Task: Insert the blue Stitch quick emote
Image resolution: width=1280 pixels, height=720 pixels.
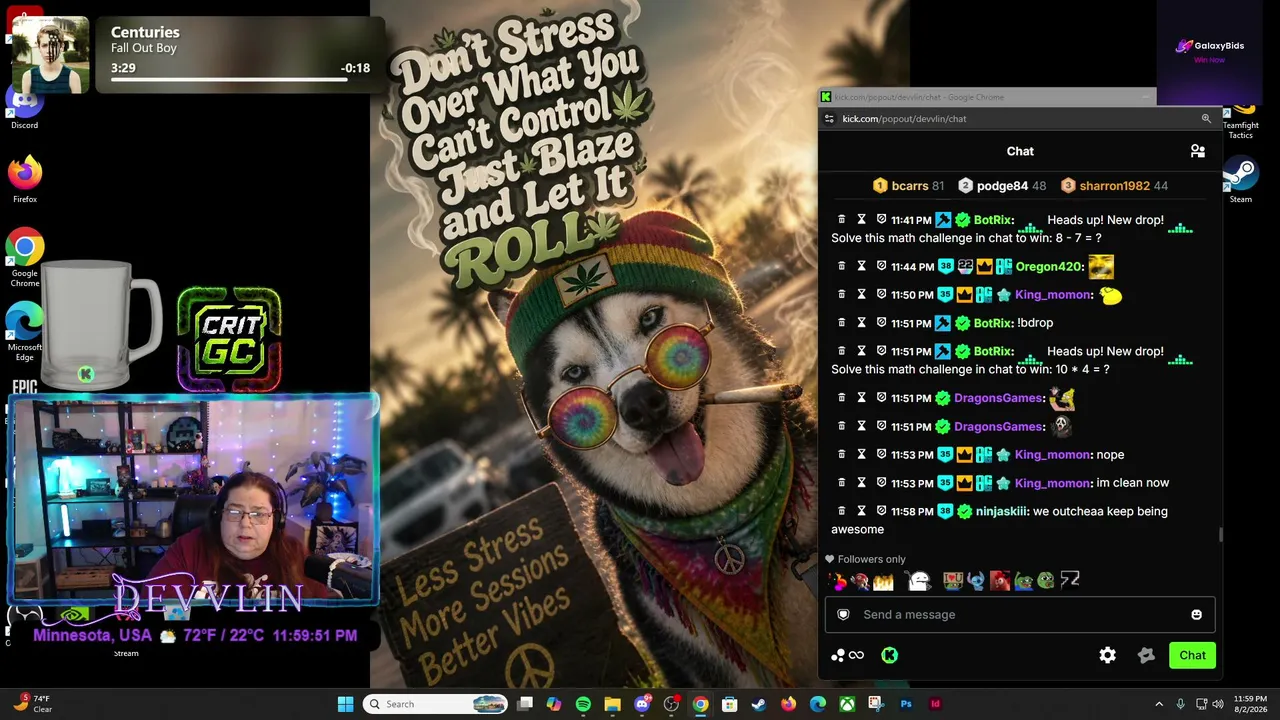Action: pyautogui.click(x=975, y=580)
